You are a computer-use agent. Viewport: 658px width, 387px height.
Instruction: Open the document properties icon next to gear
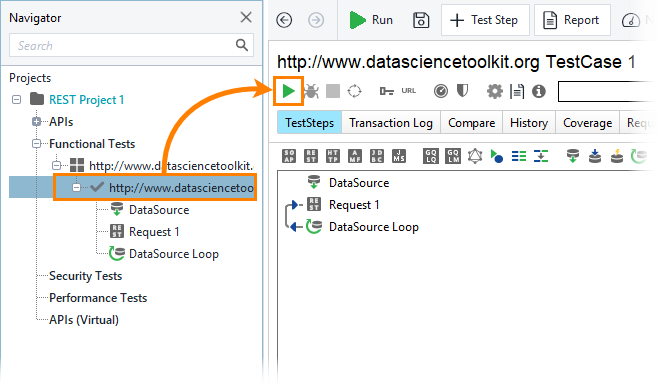click(517, 91)
